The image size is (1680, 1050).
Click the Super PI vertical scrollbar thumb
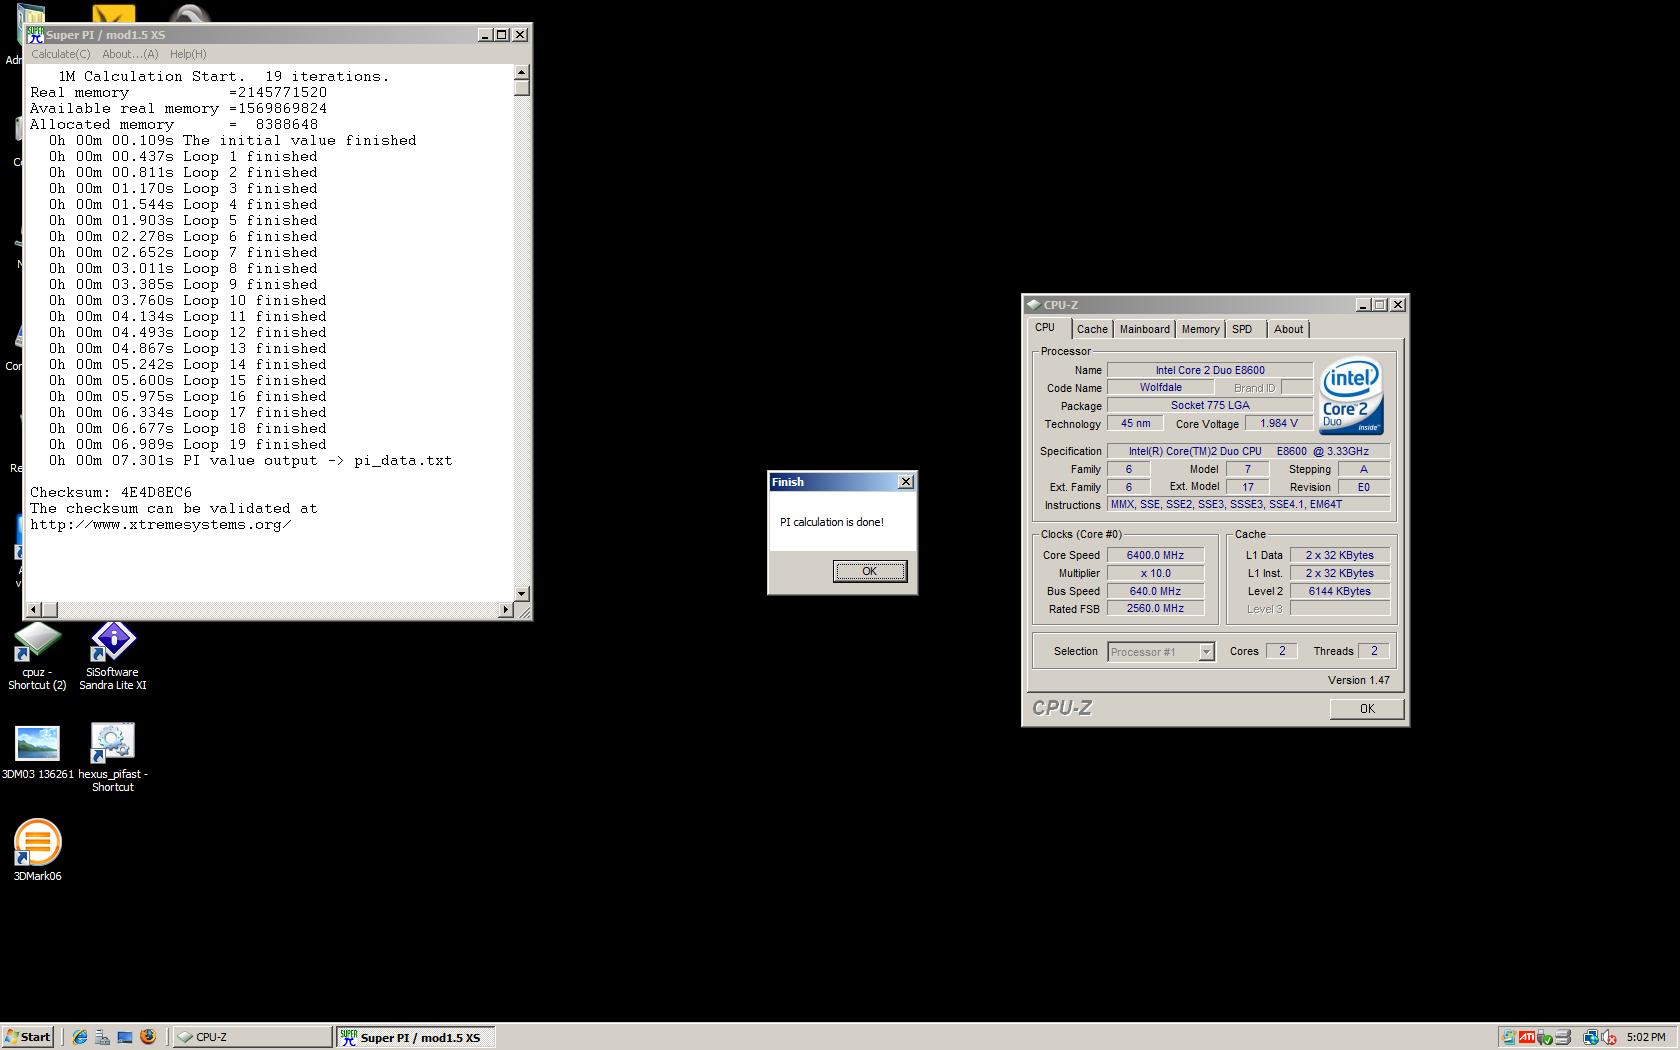click(x=521, y=88)
